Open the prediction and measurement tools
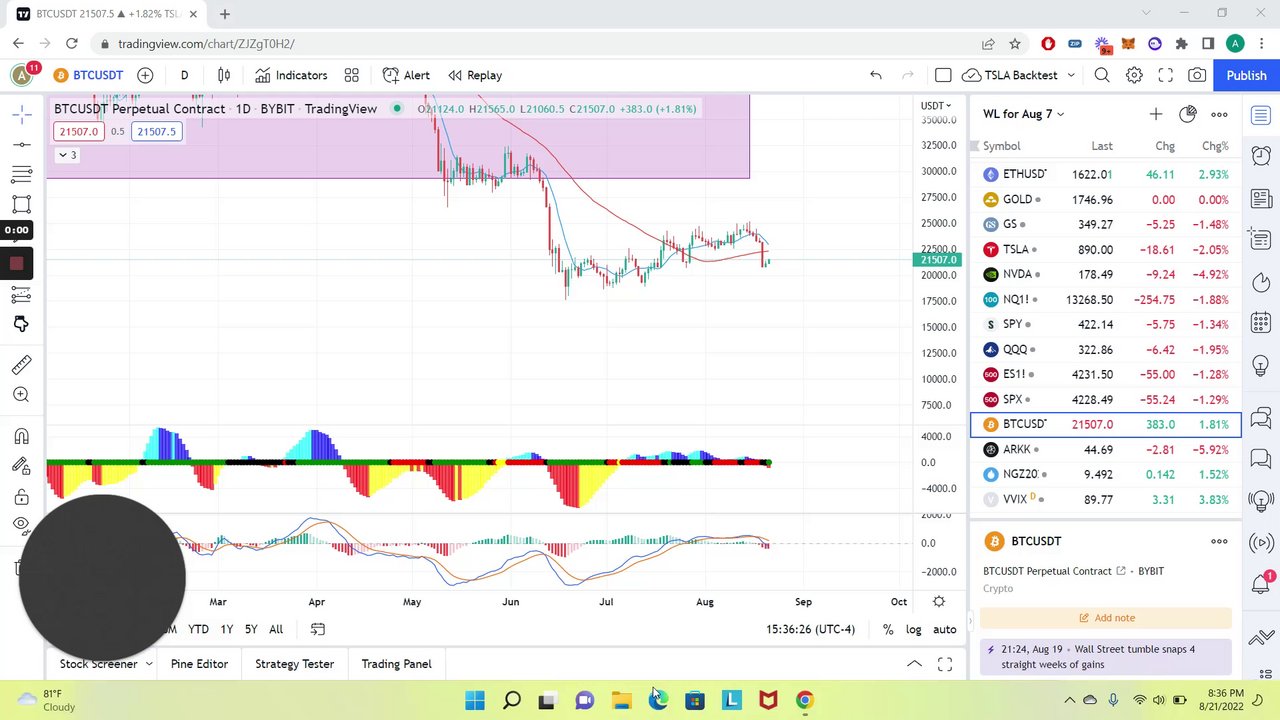The image size is (1280, 720). click(x=21, y=294)
